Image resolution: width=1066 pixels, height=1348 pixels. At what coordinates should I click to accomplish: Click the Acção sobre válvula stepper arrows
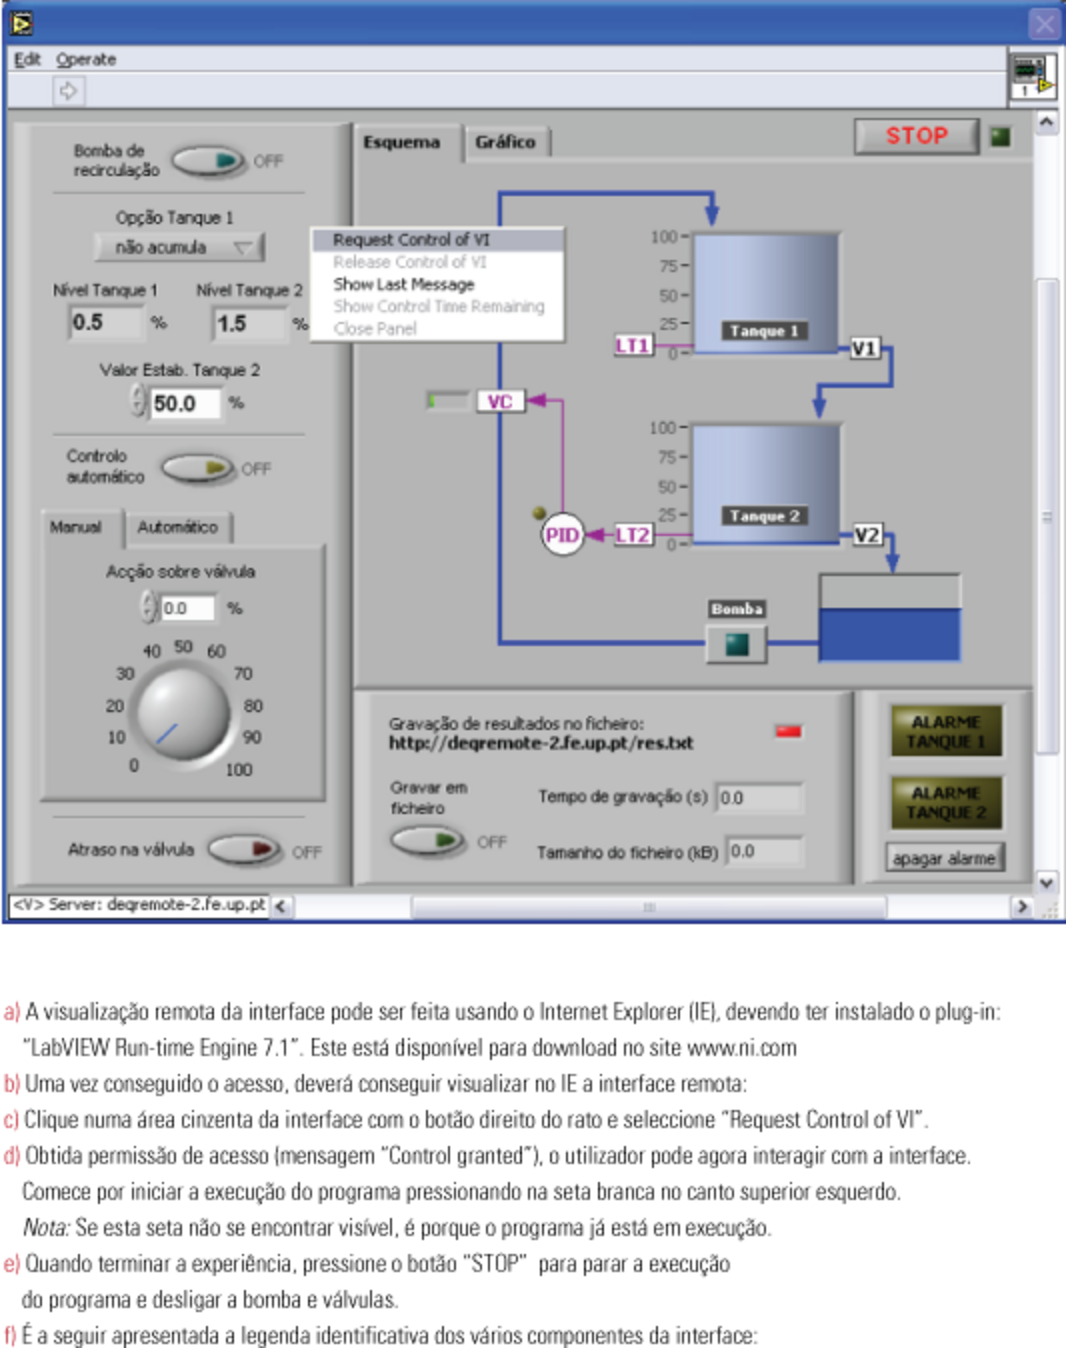point(148,607)
